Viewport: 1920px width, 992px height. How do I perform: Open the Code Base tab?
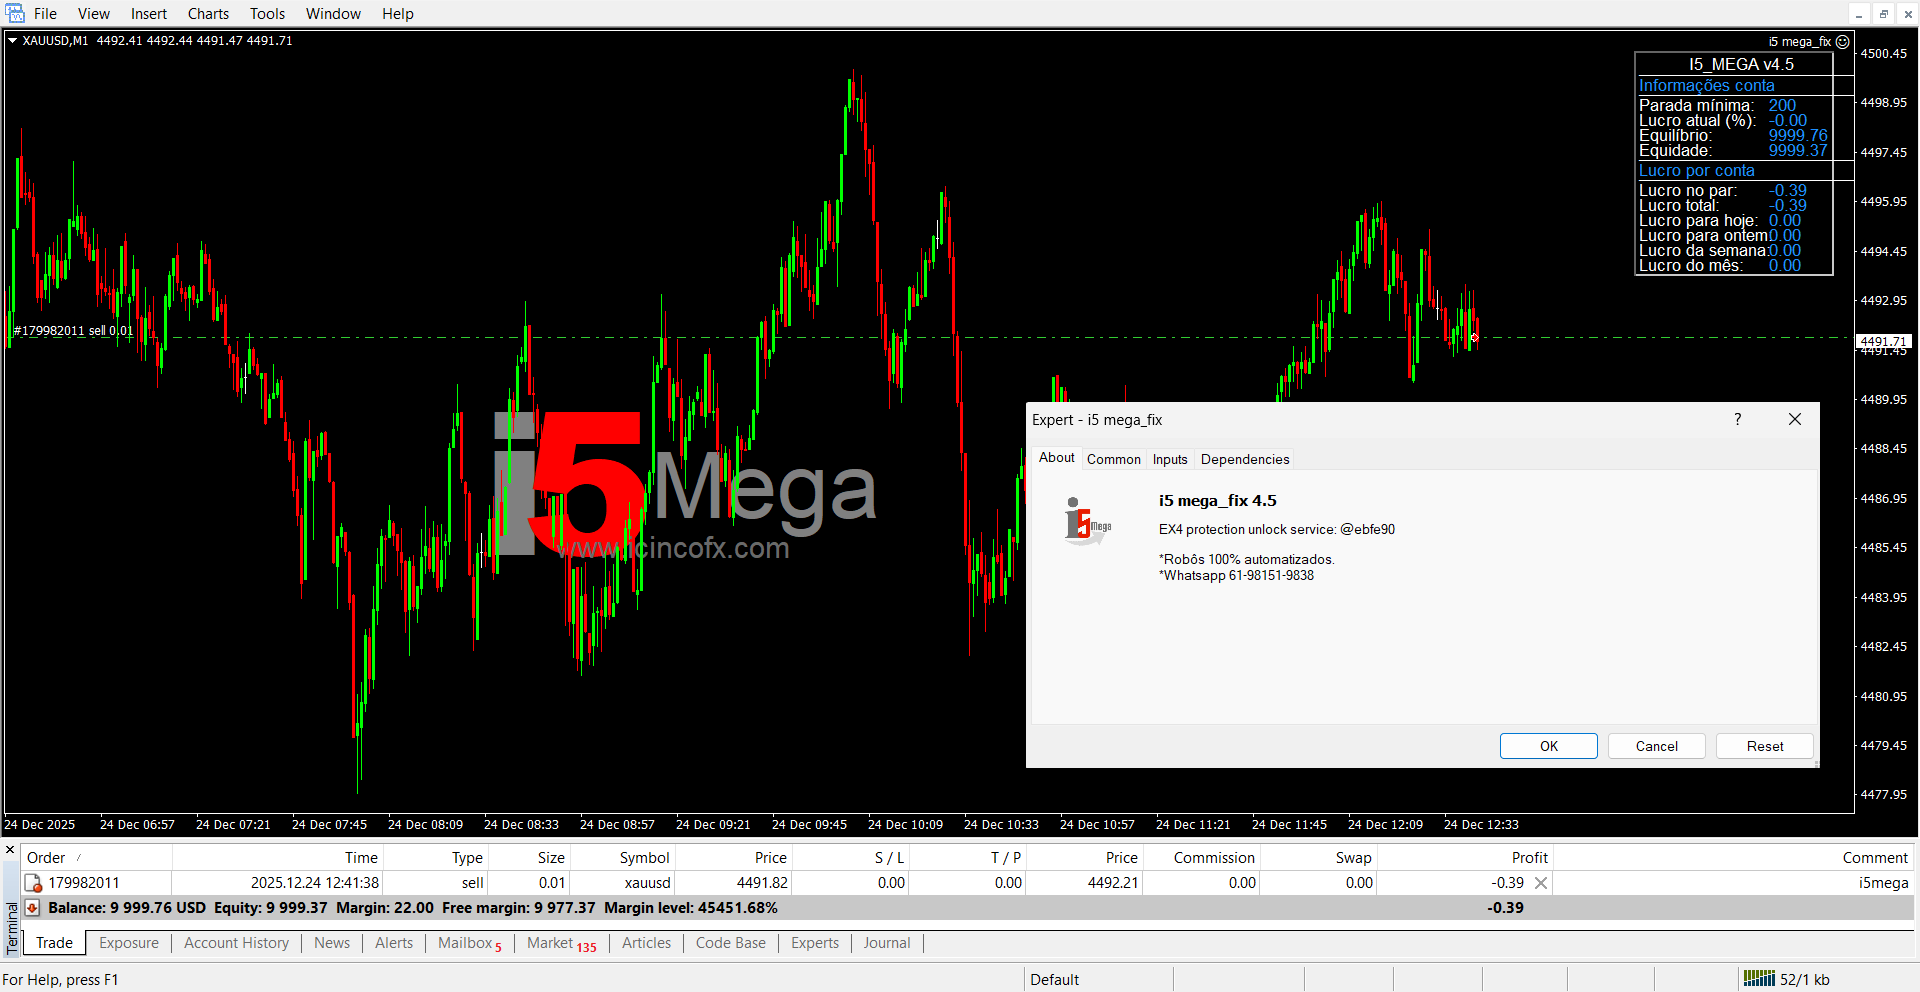point(731,943)
